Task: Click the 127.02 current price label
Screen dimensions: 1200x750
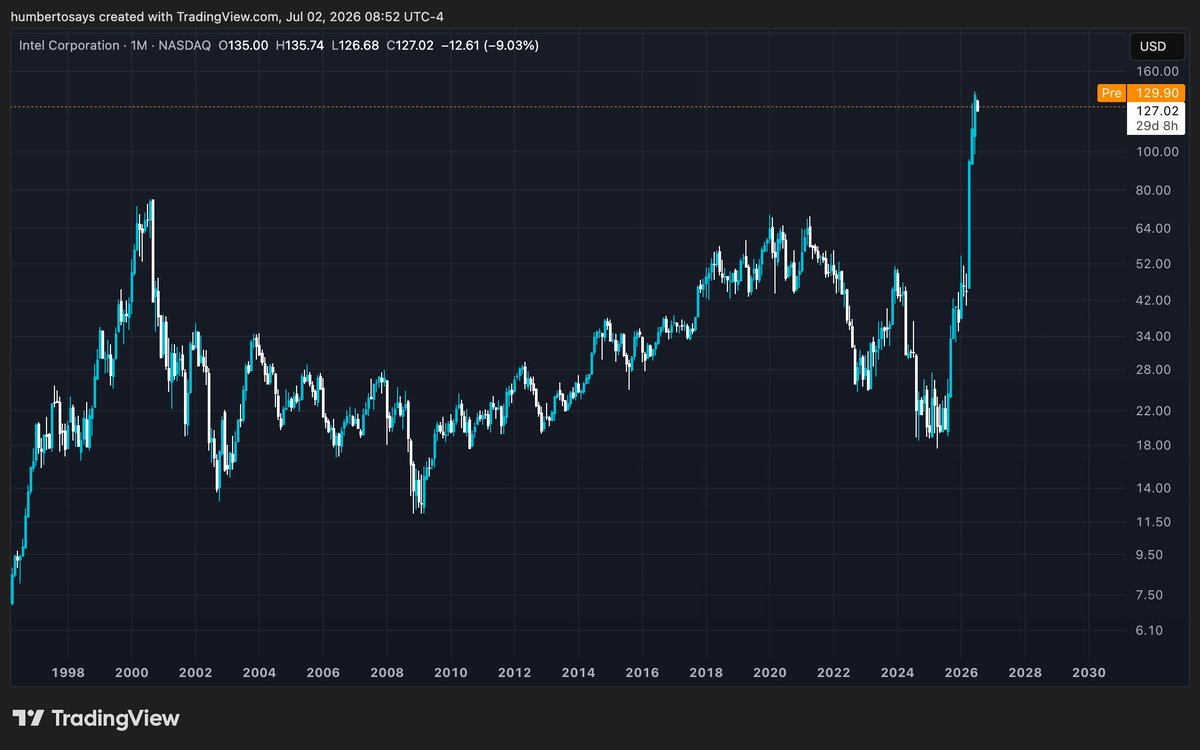Action: tap(1155, 110)
